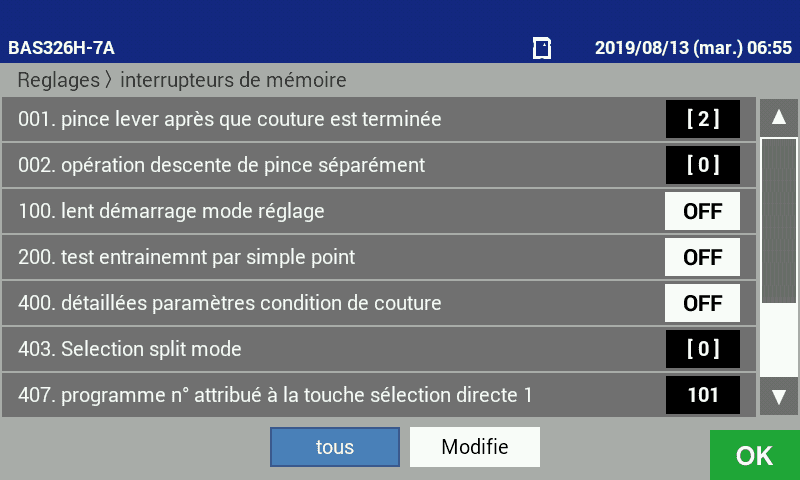Click the 'Reglages' breadcrumb link
This screenshot has width=800, height=480.
[59, 79]
